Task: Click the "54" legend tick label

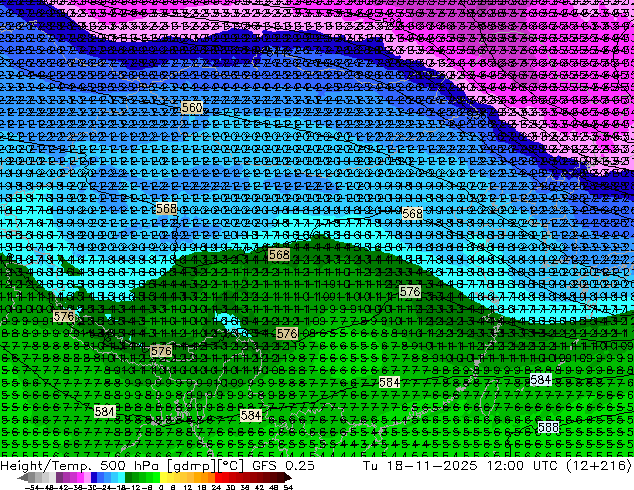Action: (288, 488)
